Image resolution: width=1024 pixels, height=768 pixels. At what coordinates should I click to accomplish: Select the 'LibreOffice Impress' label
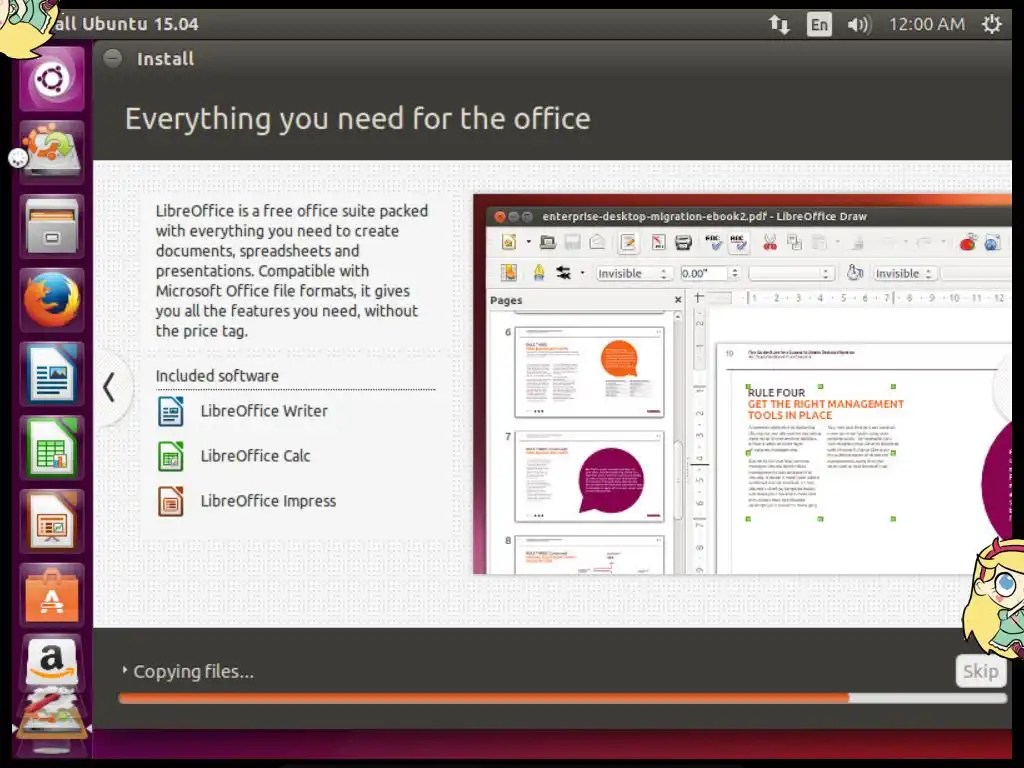pos(268,501)
